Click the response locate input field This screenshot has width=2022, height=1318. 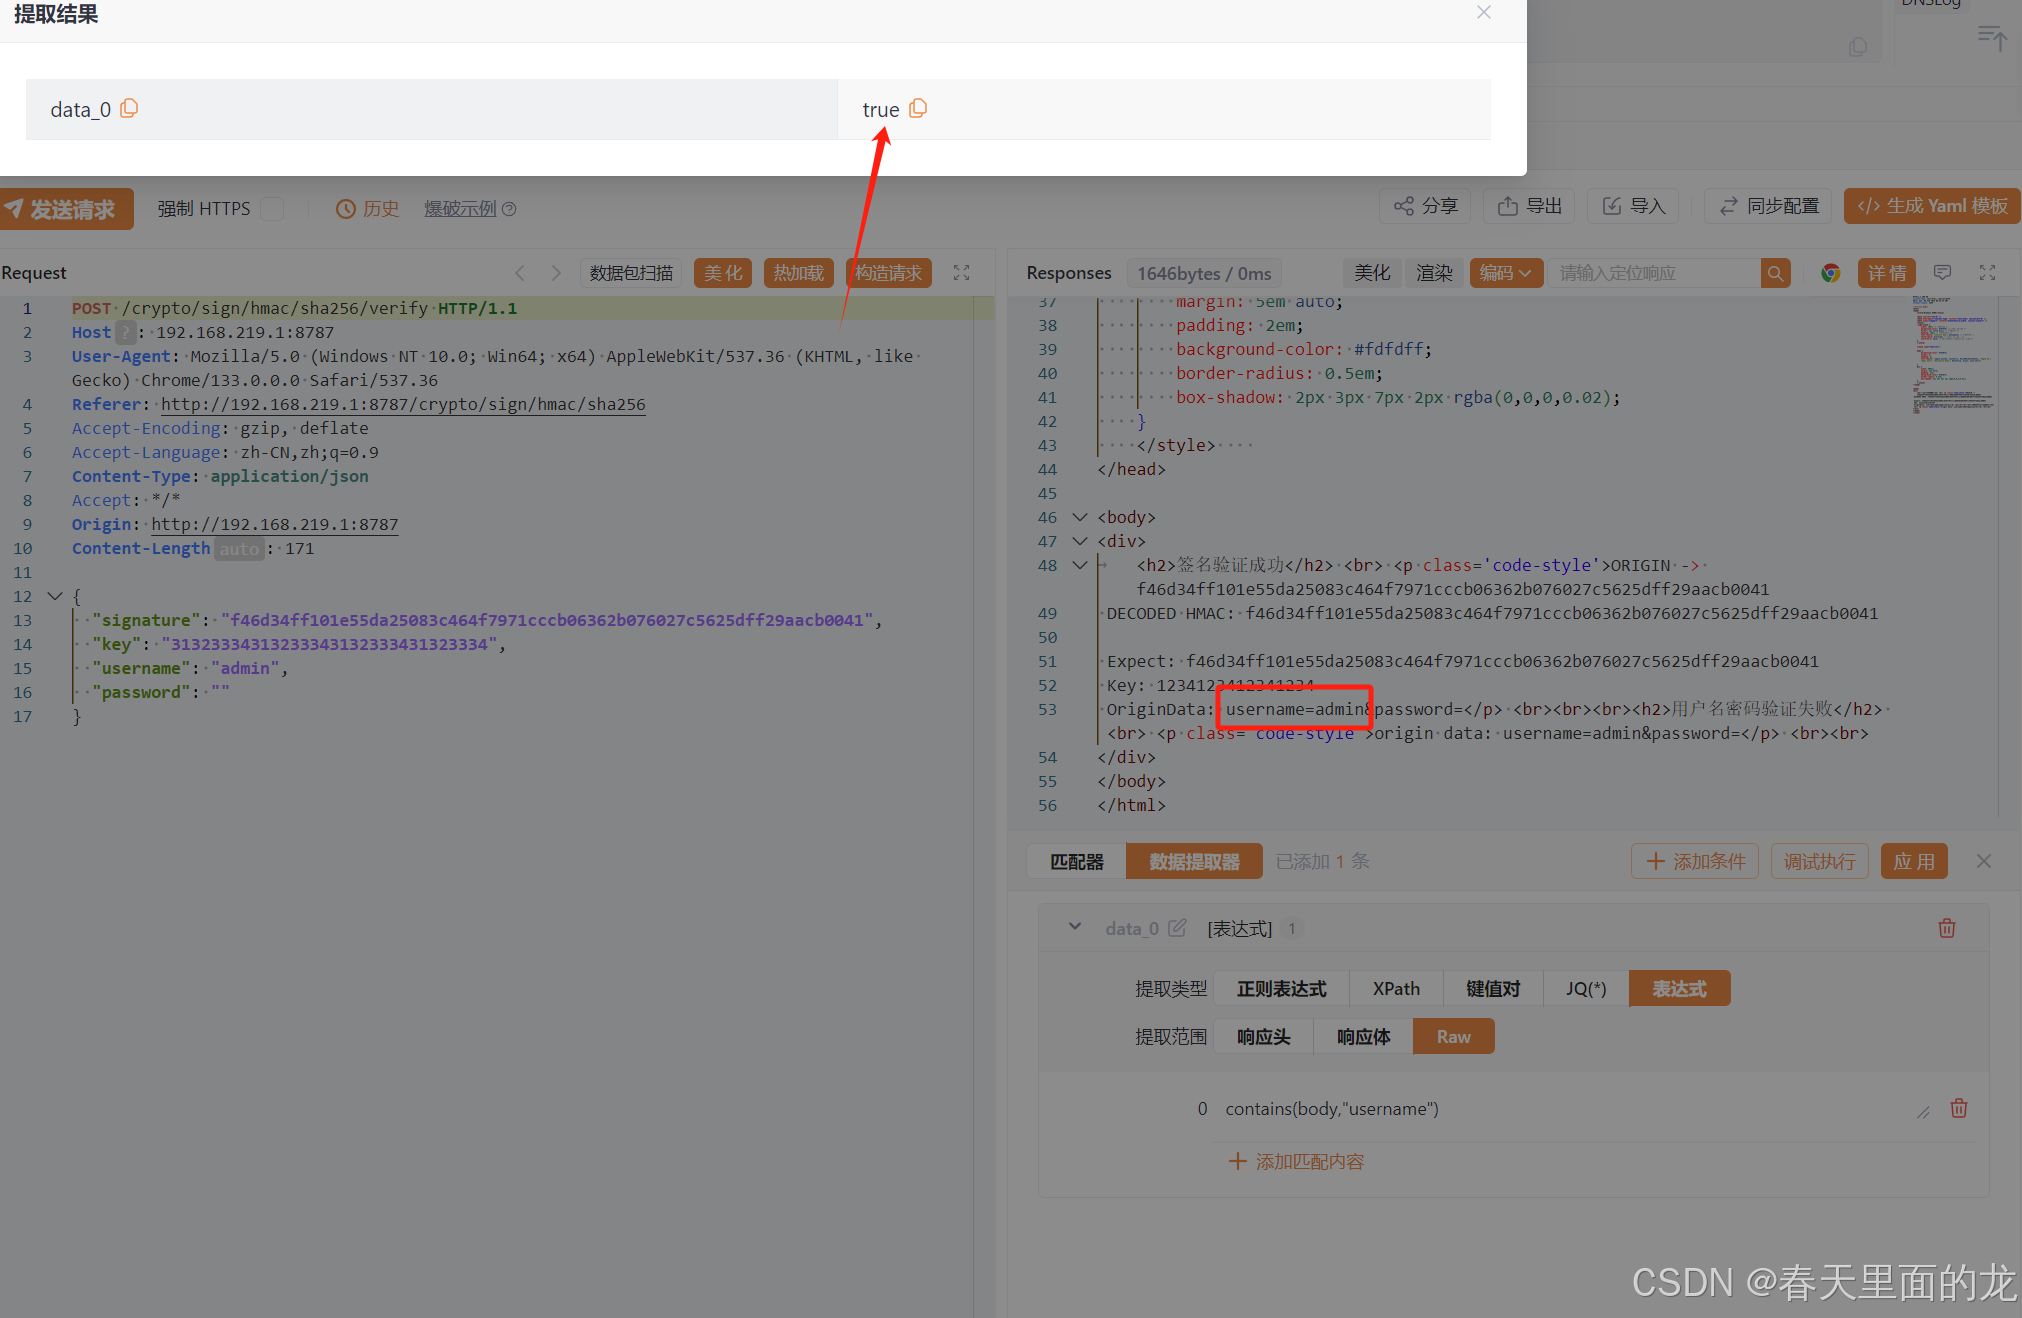[x=1652, y=273]
